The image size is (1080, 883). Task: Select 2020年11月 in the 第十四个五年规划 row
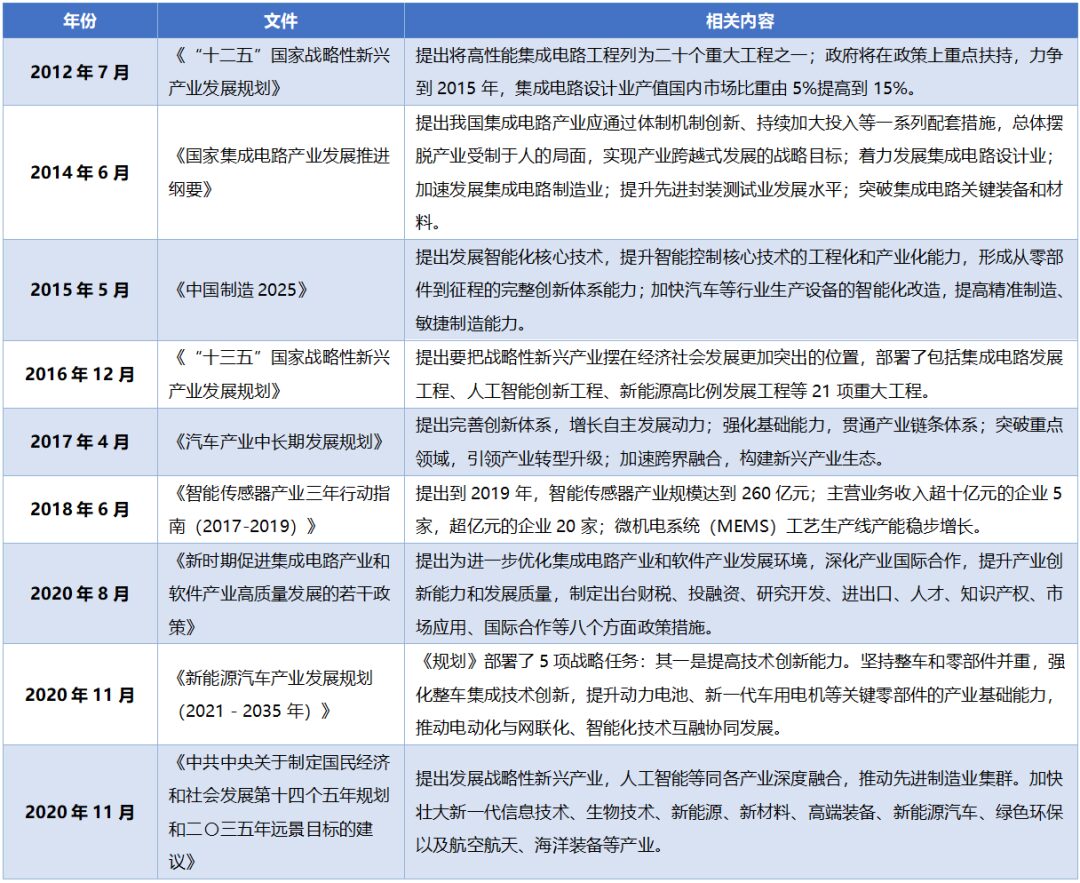coord(80,812)
